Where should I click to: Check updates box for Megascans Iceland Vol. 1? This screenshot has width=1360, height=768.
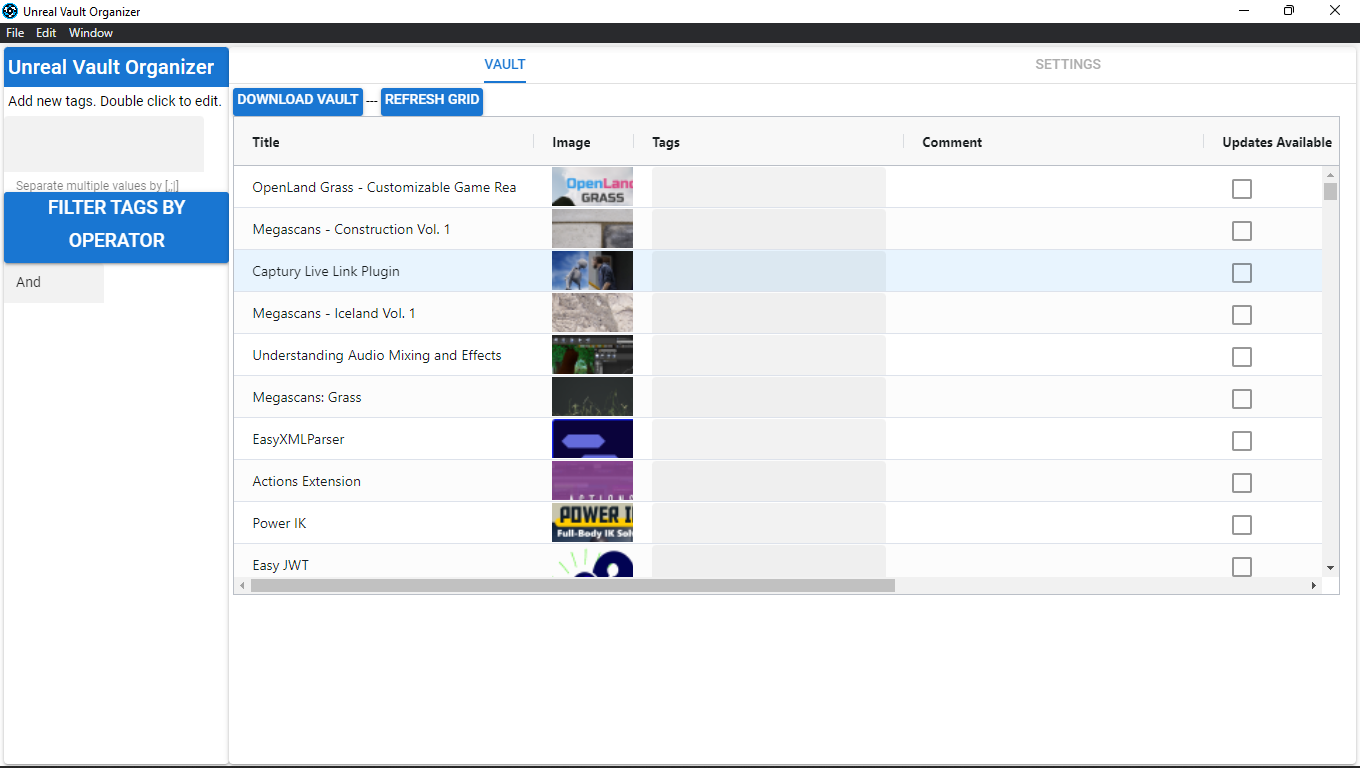[x=1242, y=315]
